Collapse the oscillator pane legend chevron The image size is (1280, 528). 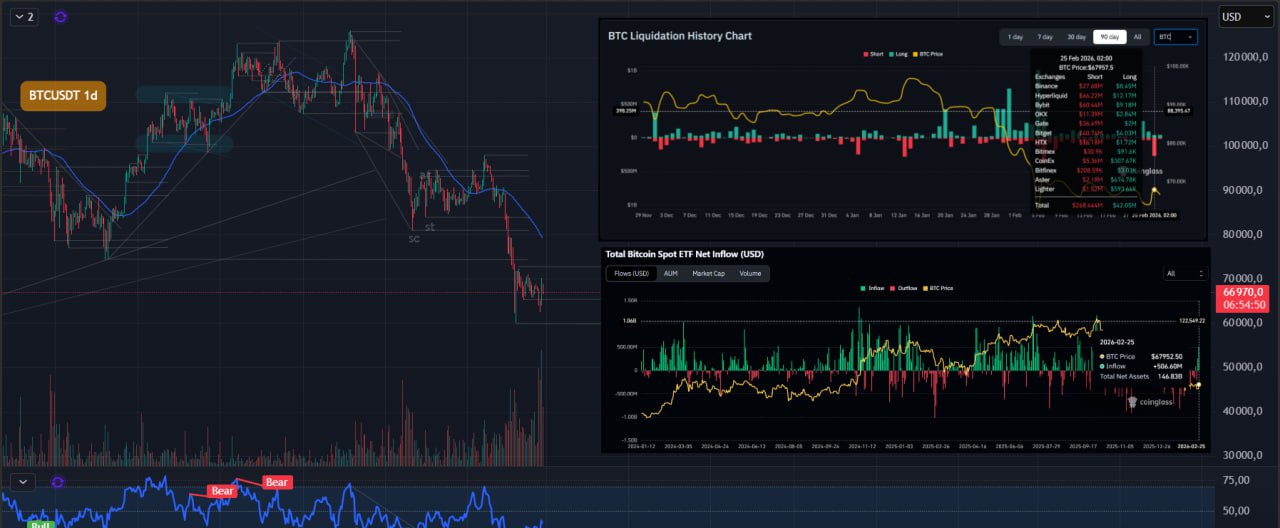[x=23, y=482]
